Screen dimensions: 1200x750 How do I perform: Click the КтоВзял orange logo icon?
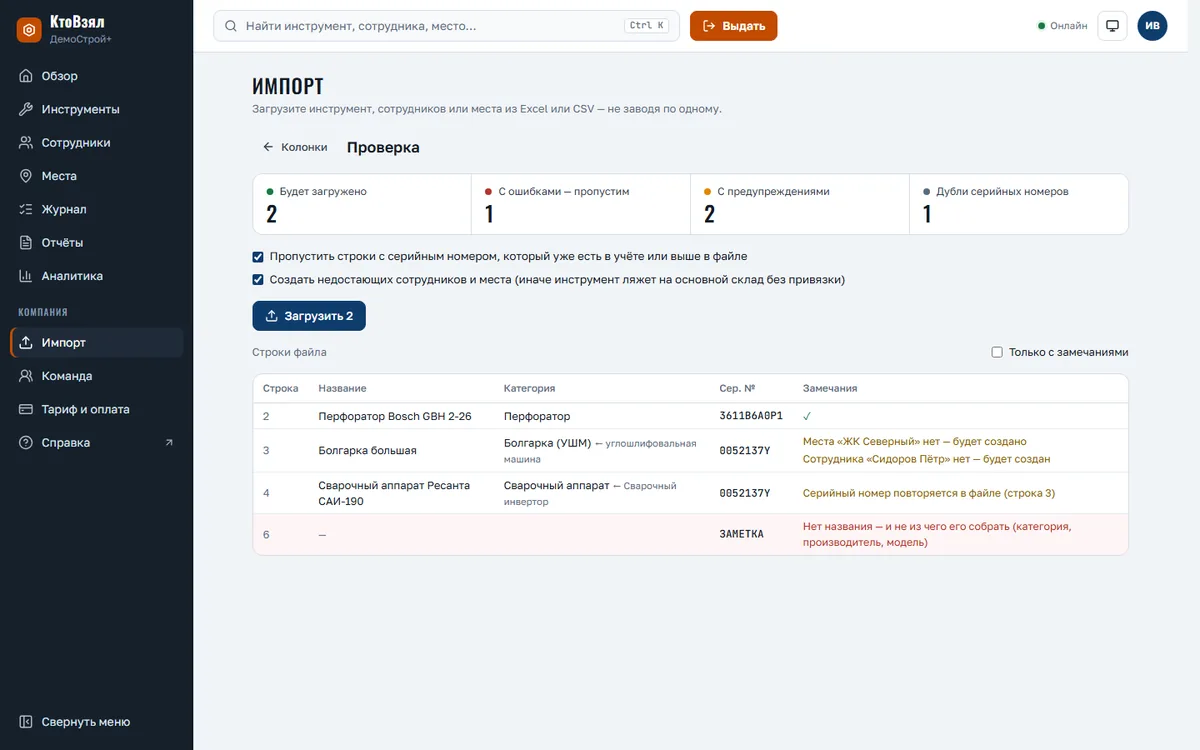click(29, 30)
